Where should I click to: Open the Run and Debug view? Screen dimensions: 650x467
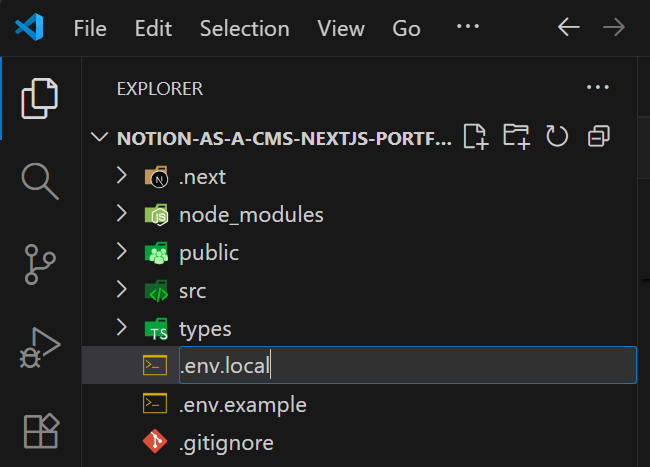click(41, 348)
